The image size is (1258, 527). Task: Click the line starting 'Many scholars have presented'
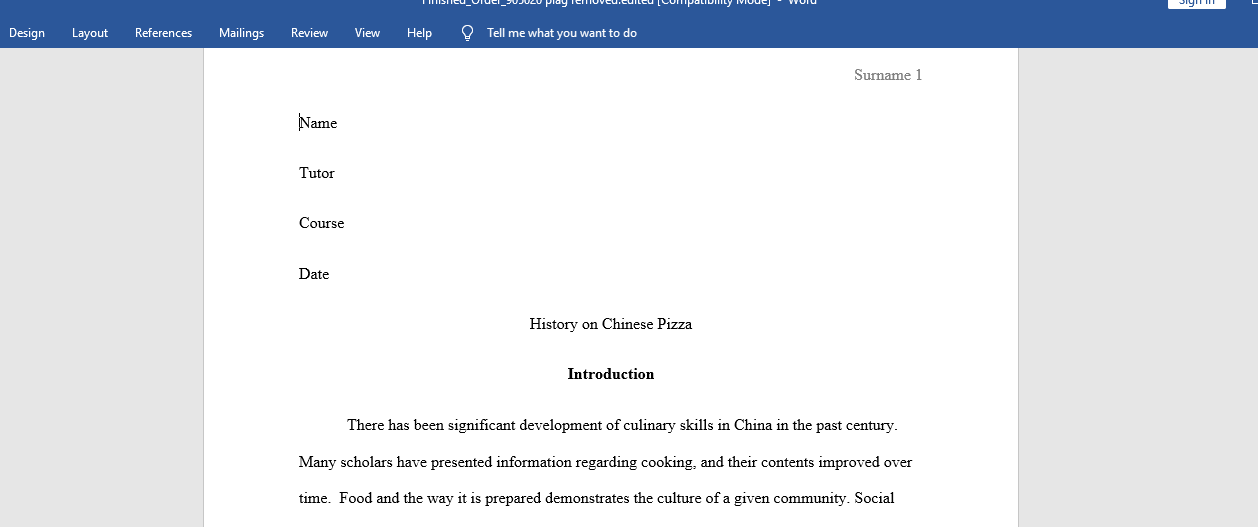[605, 462]
